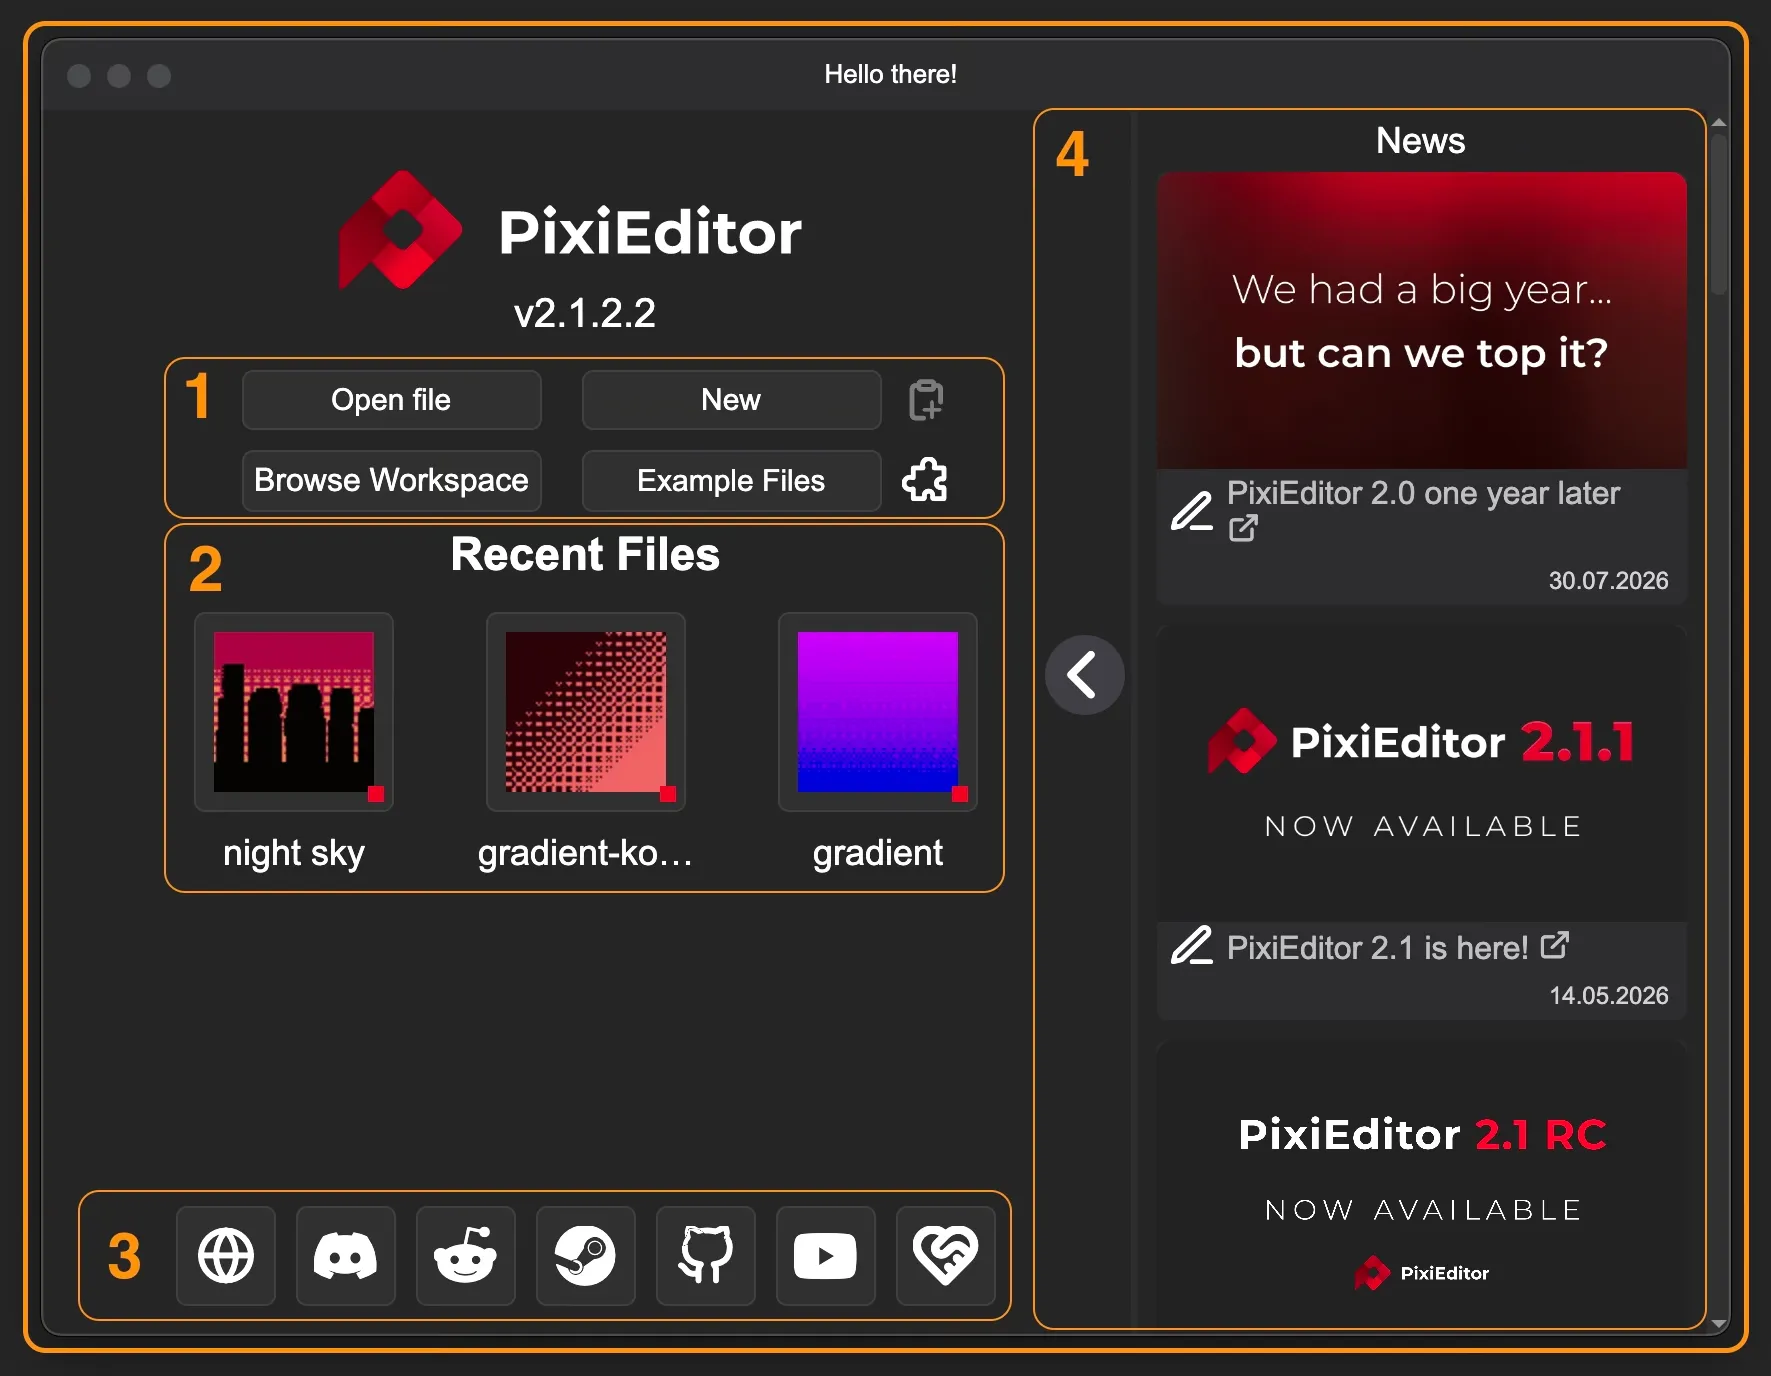Click the heart donate icon
1771x1376 pixels.
pyautogui.click(x=946, y=1255)
